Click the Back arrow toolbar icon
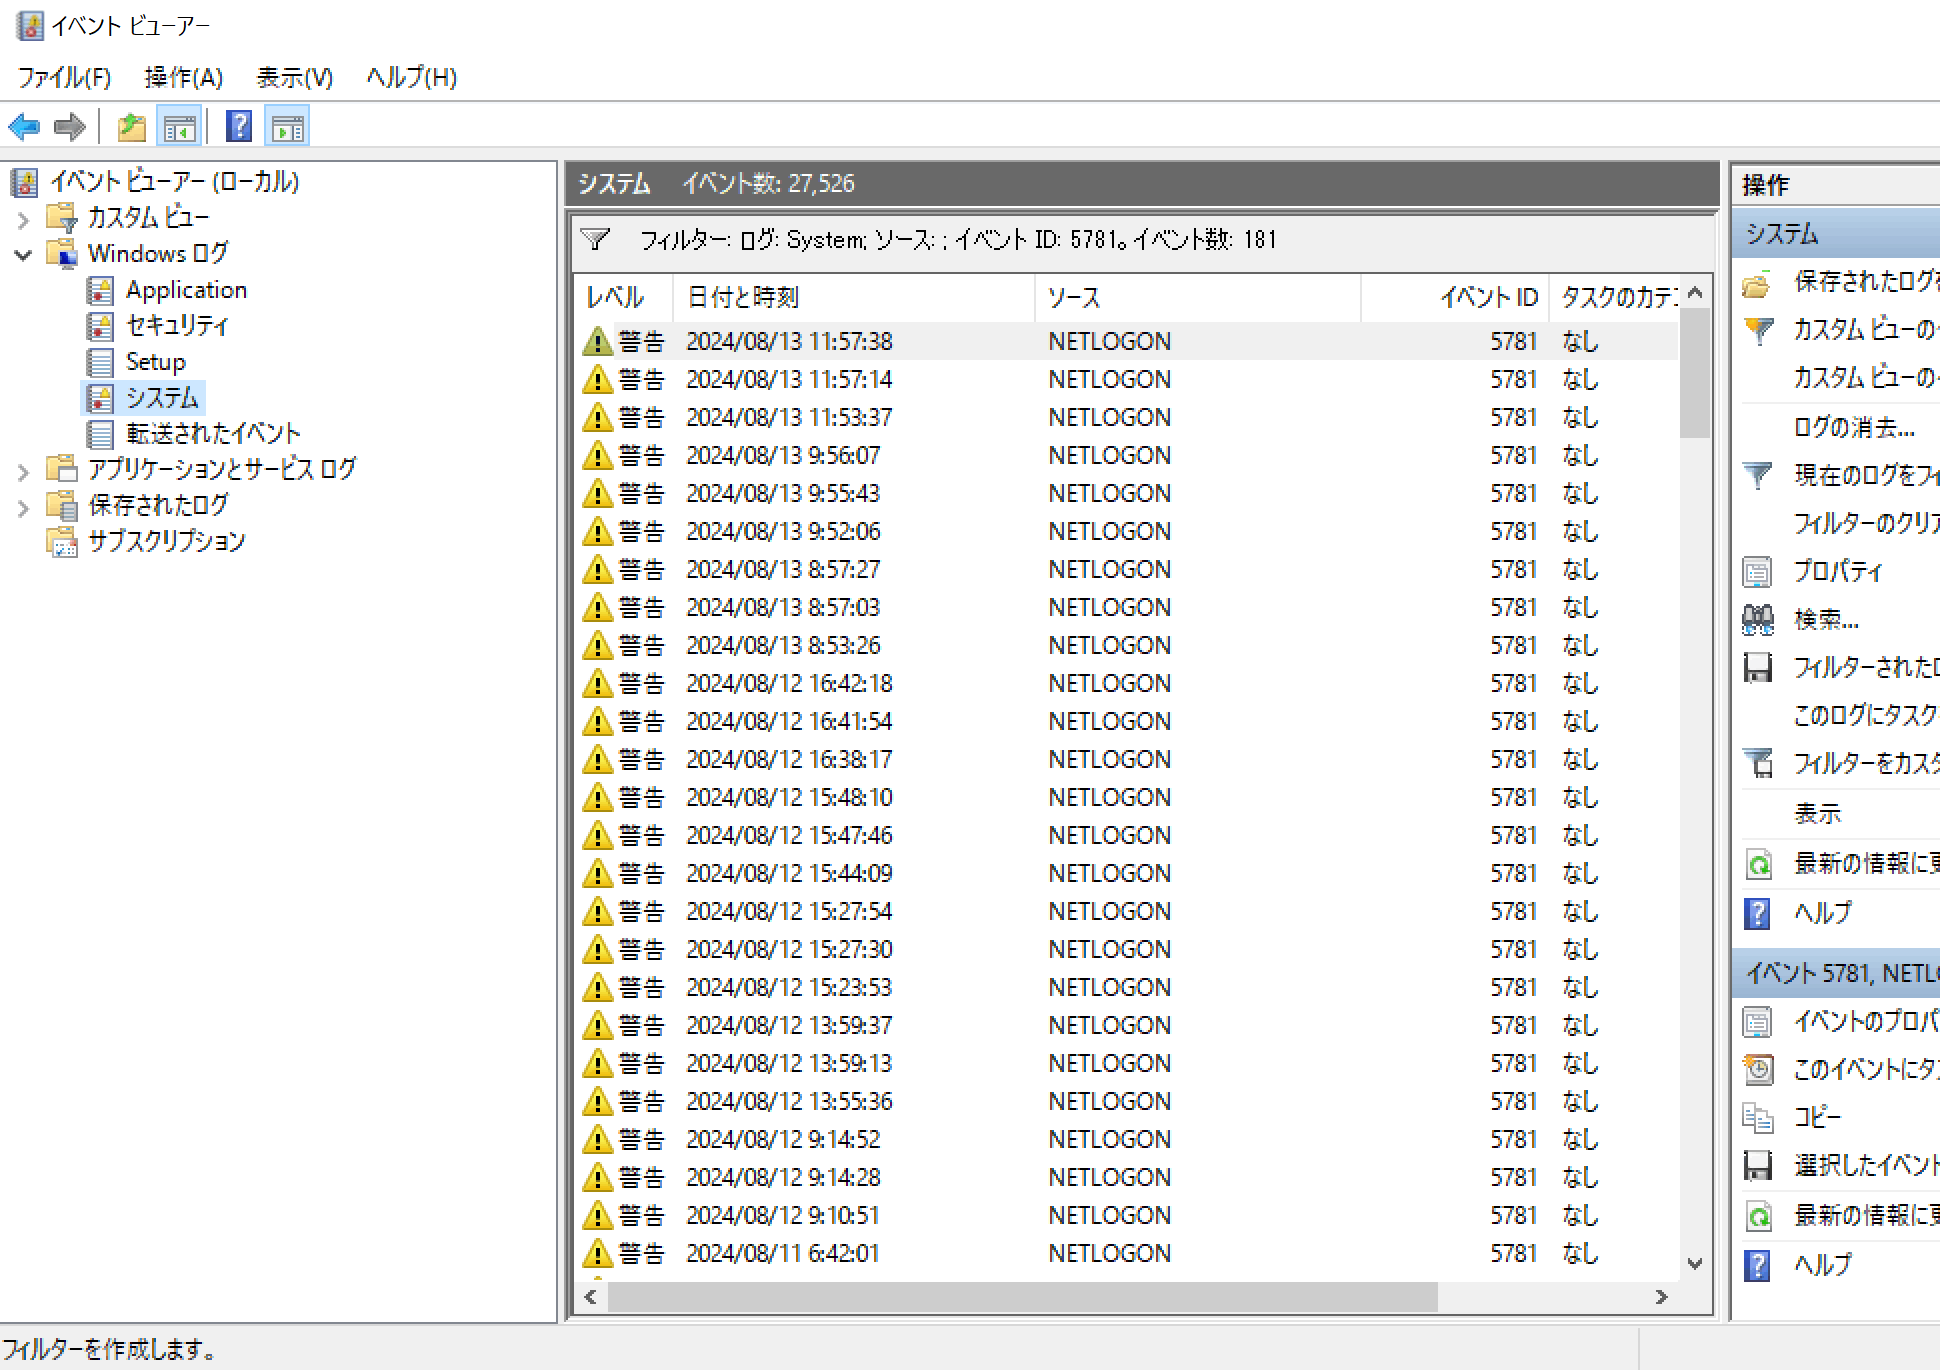The width and height of the screenshot is (1940, 1370). tap(24, 127)
